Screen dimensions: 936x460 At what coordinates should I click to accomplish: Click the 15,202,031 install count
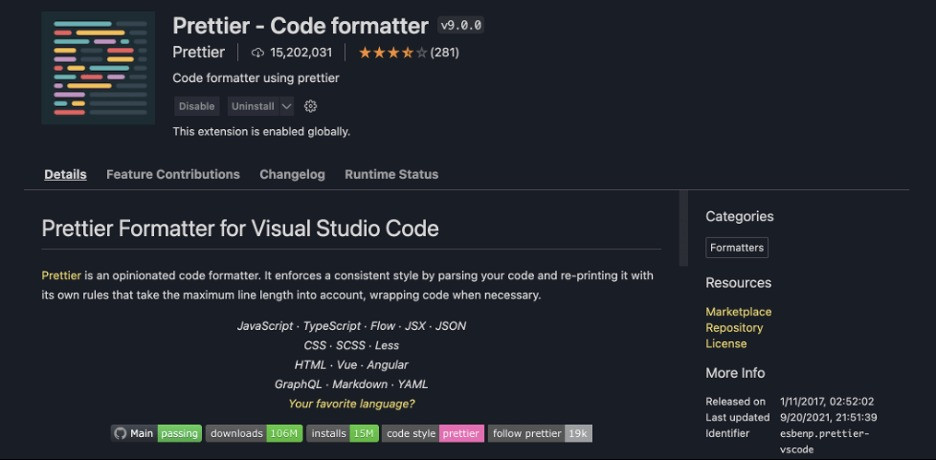point(301,53)
